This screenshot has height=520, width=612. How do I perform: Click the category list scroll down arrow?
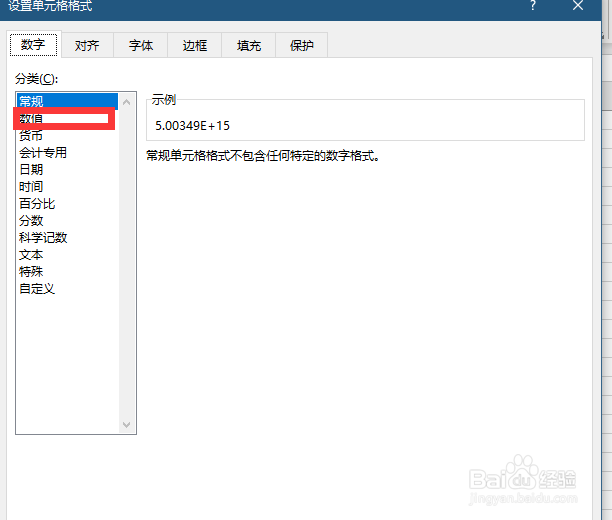coord(126,424)
